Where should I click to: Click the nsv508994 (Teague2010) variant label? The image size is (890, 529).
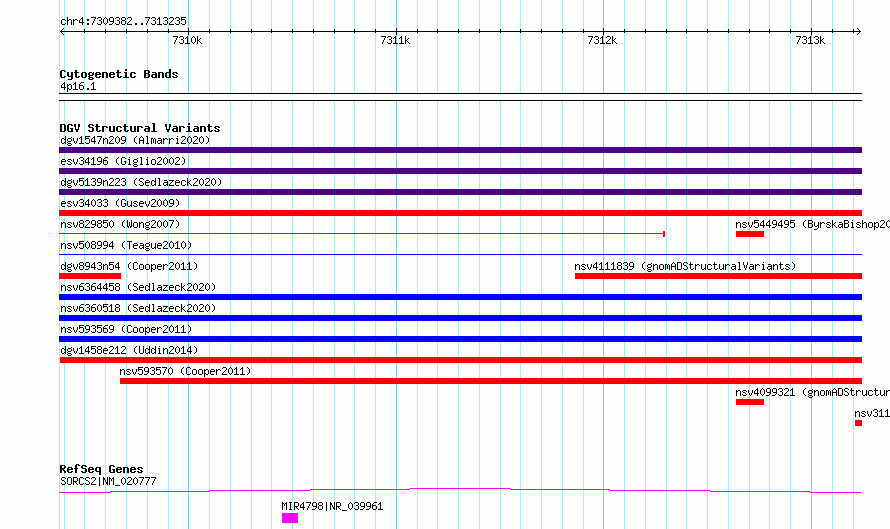click(x=126, y=245)
